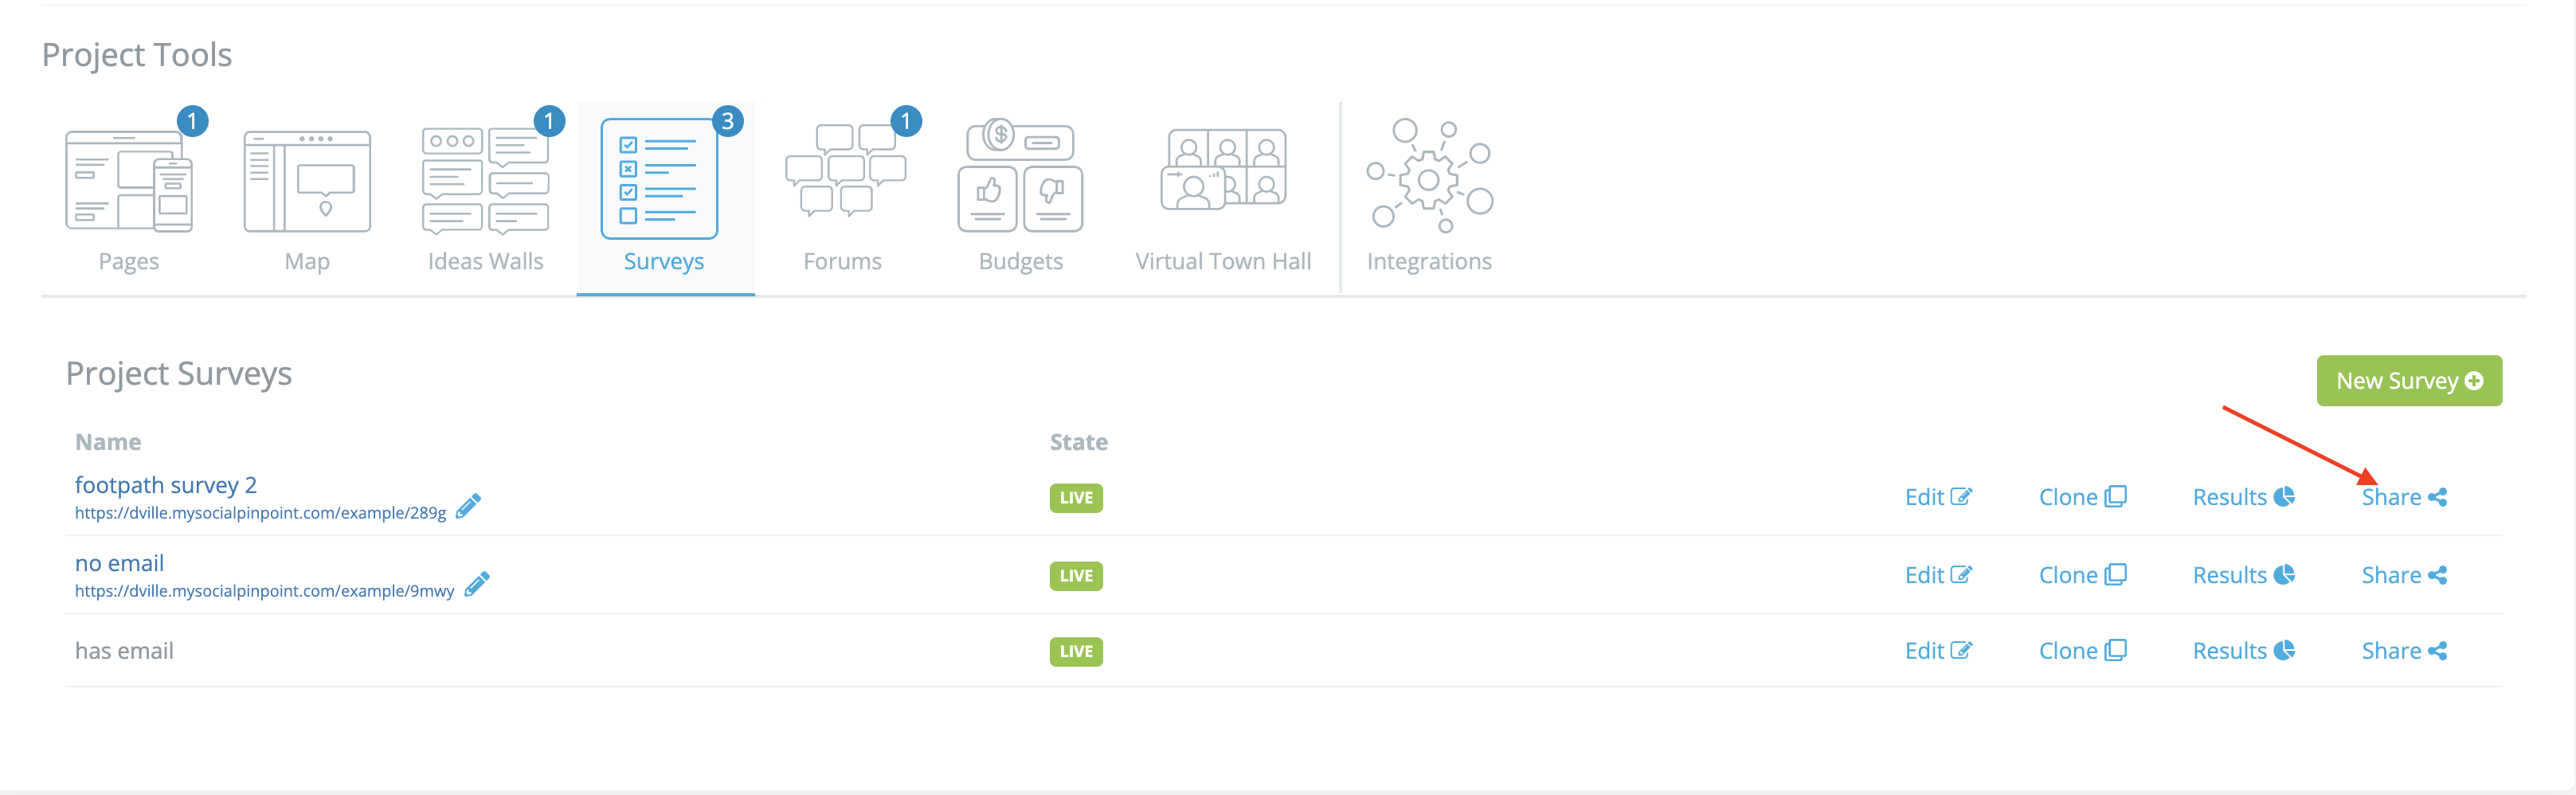Open the Pages tool icon
This screenshot has width=2576, height=795.
[x=129, y=181]
